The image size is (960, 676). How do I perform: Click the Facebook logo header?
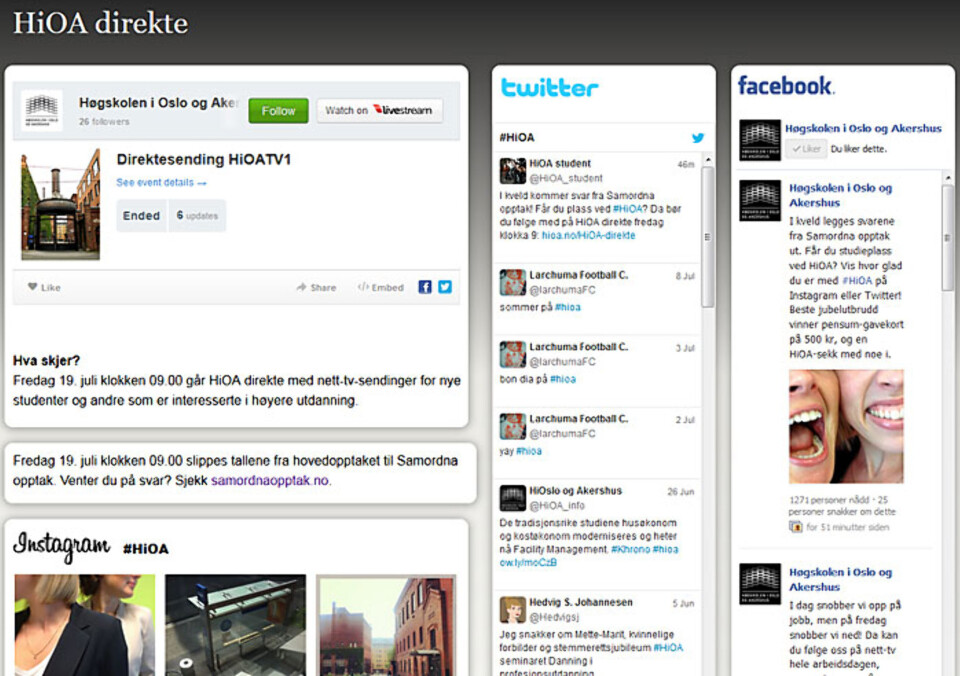(786, 86)
